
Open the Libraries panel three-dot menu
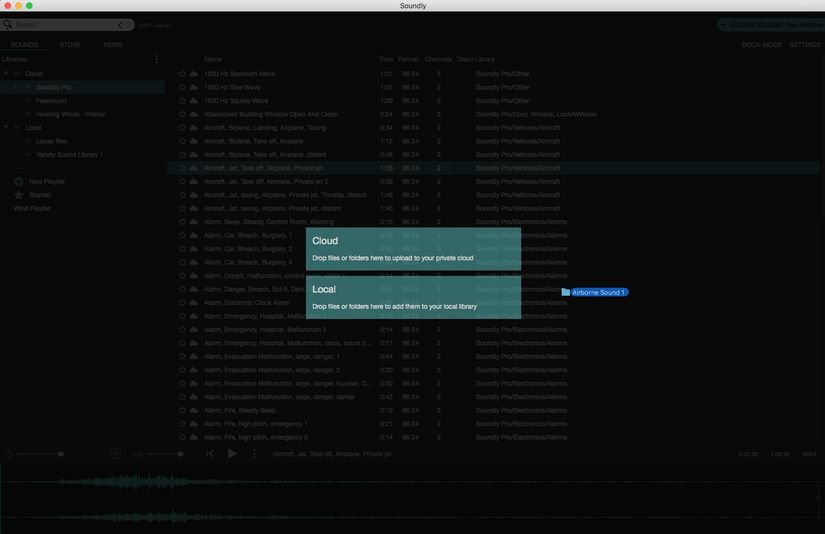pos(156,59)
